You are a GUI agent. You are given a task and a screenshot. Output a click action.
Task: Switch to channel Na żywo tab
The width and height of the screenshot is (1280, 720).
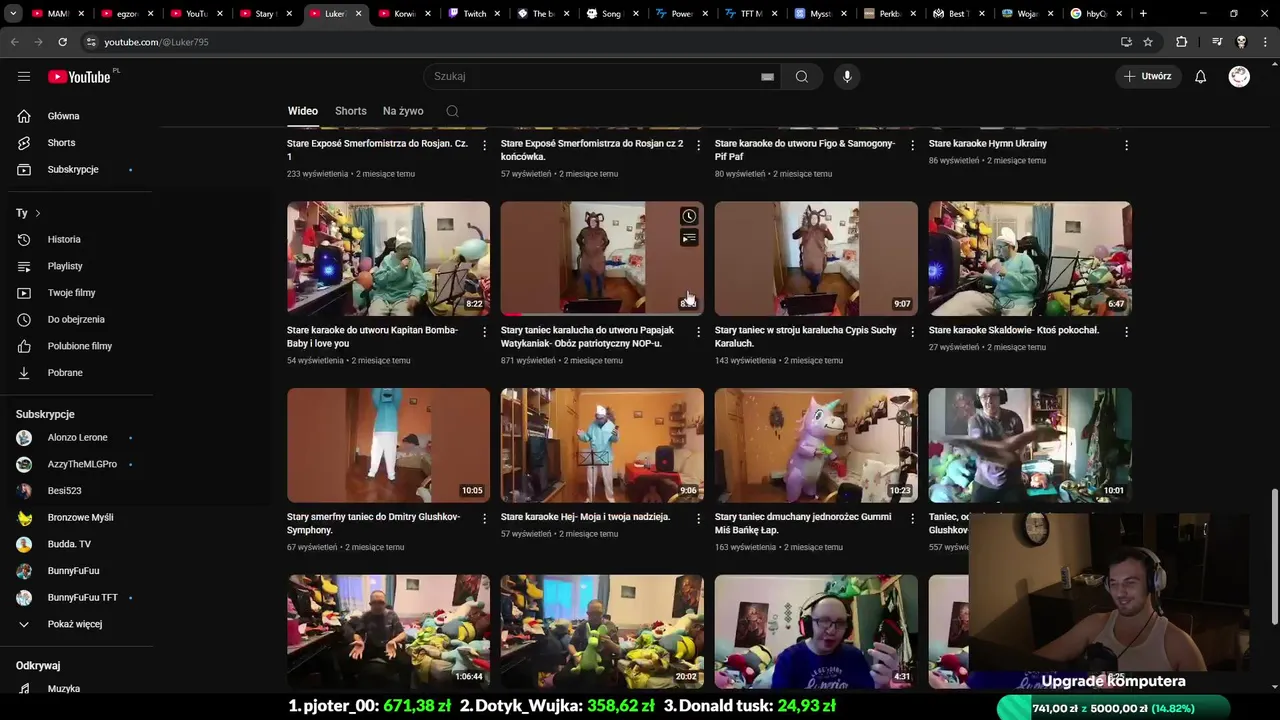tap(403, 111)
